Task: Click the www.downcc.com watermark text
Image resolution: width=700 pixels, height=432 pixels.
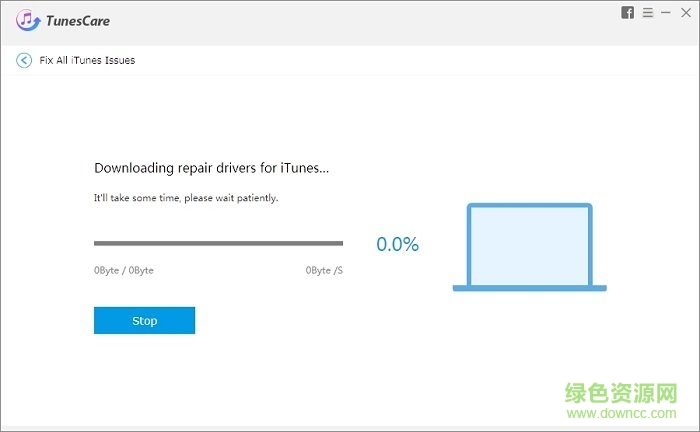Action: click(x=638, y=412)
